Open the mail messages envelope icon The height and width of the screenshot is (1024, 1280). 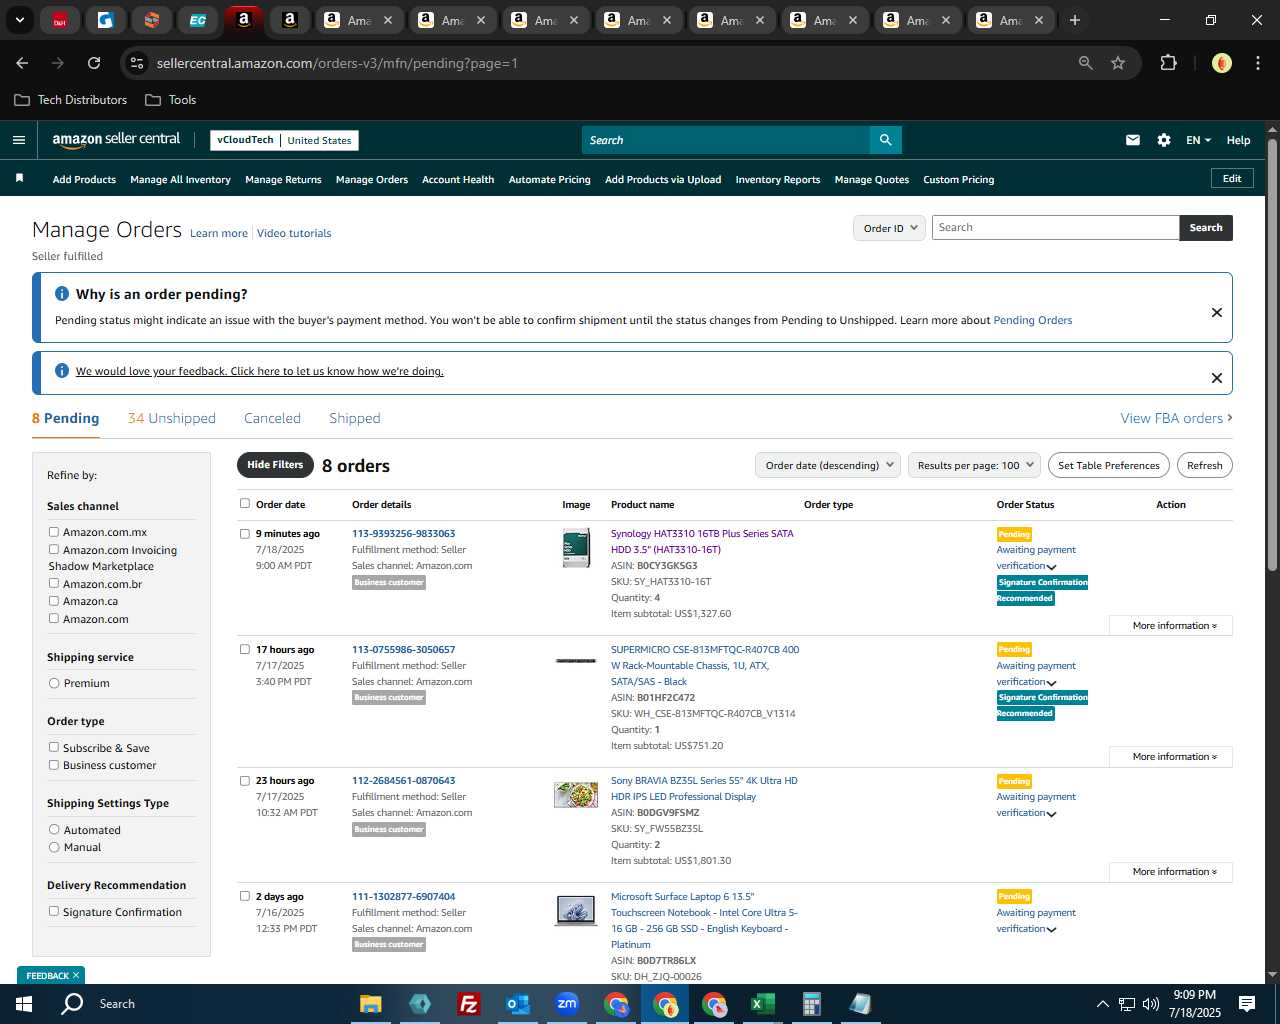1133,140
